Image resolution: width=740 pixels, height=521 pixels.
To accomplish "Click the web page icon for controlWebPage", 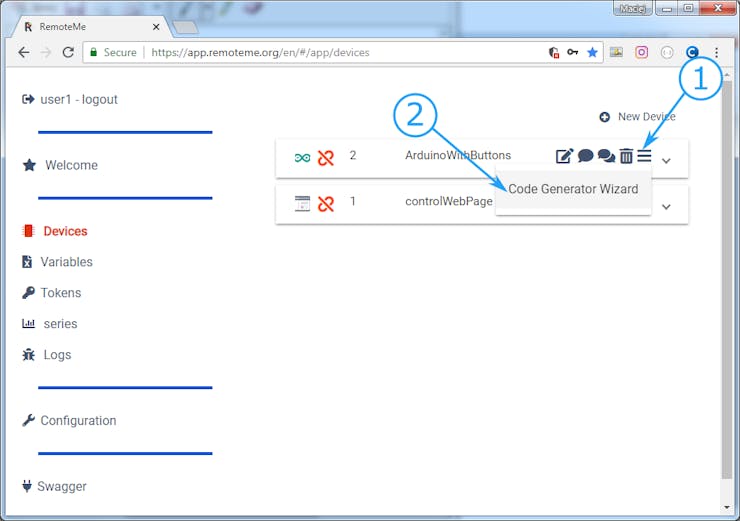I will [x=303, y=203].
